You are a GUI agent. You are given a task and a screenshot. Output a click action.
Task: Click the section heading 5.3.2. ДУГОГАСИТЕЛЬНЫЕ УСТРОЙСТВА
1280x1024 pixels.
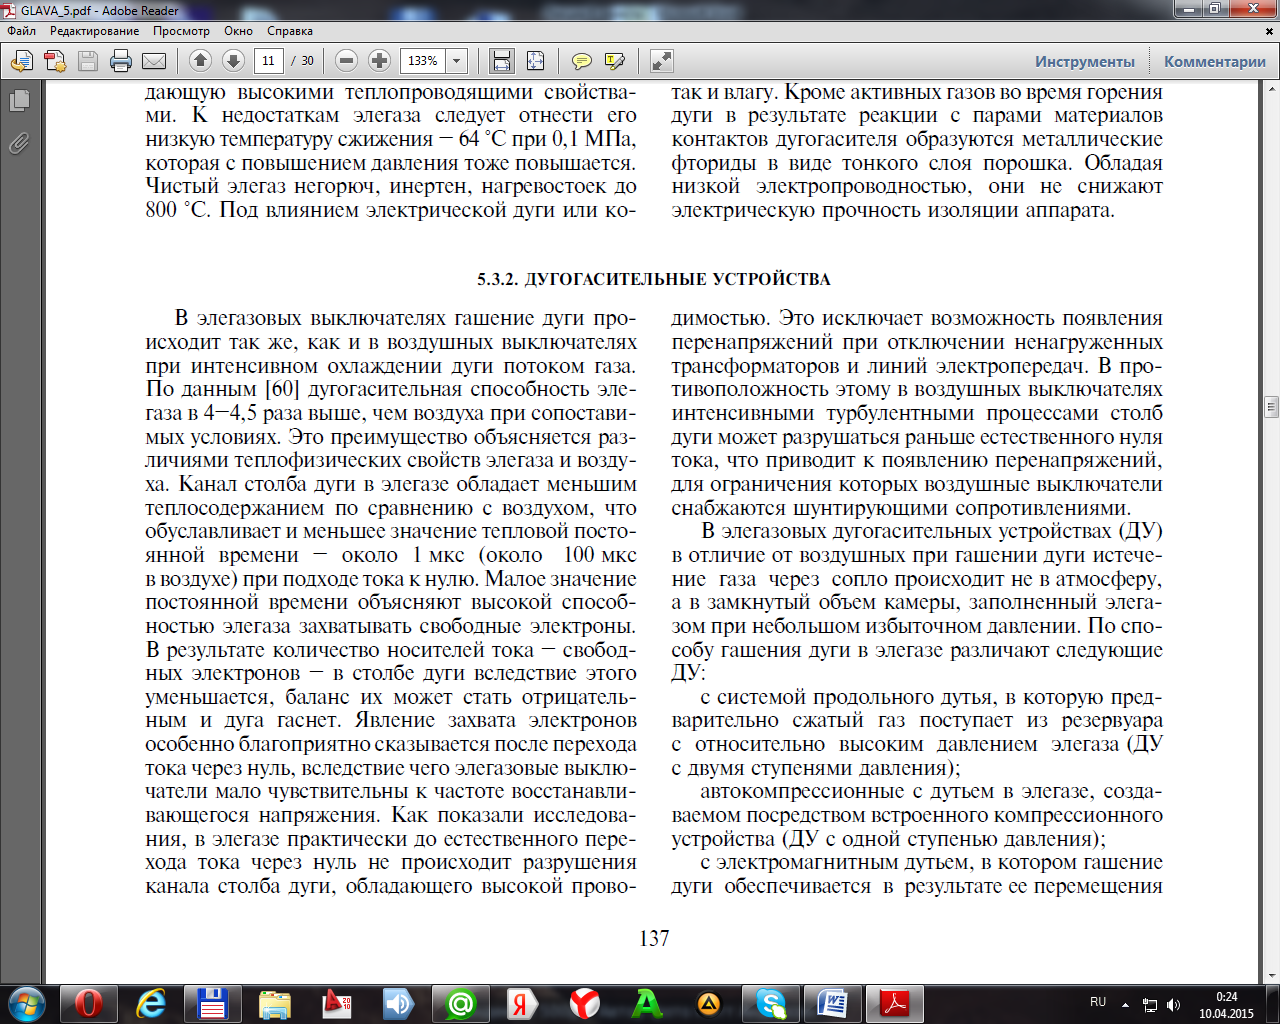pyautogui.click(x=654, y=279)
